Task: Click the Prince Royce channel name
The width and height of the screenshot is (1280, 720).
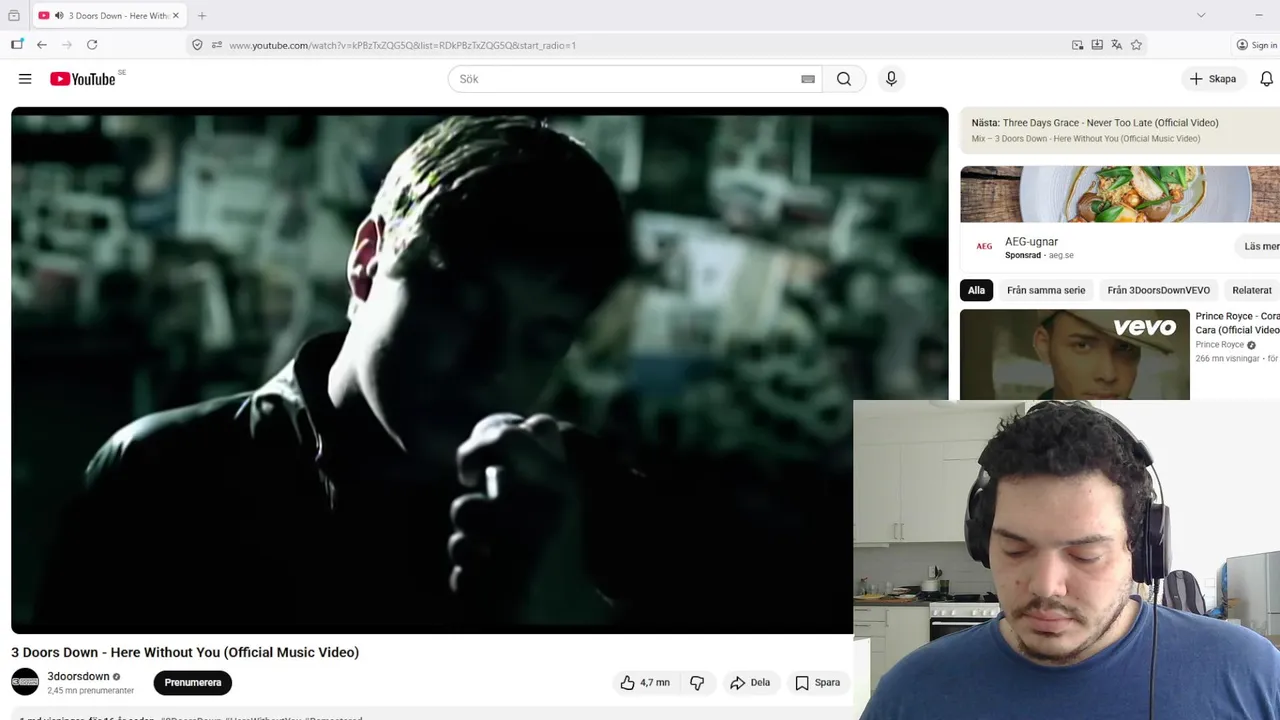Action: coord(1220,345)
